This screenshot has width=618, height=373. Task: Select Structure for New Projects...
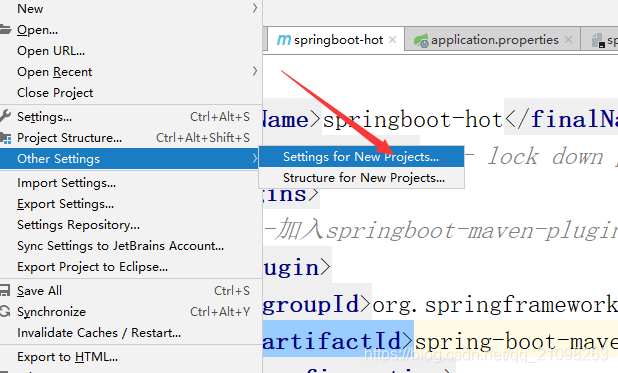(361, 178)
